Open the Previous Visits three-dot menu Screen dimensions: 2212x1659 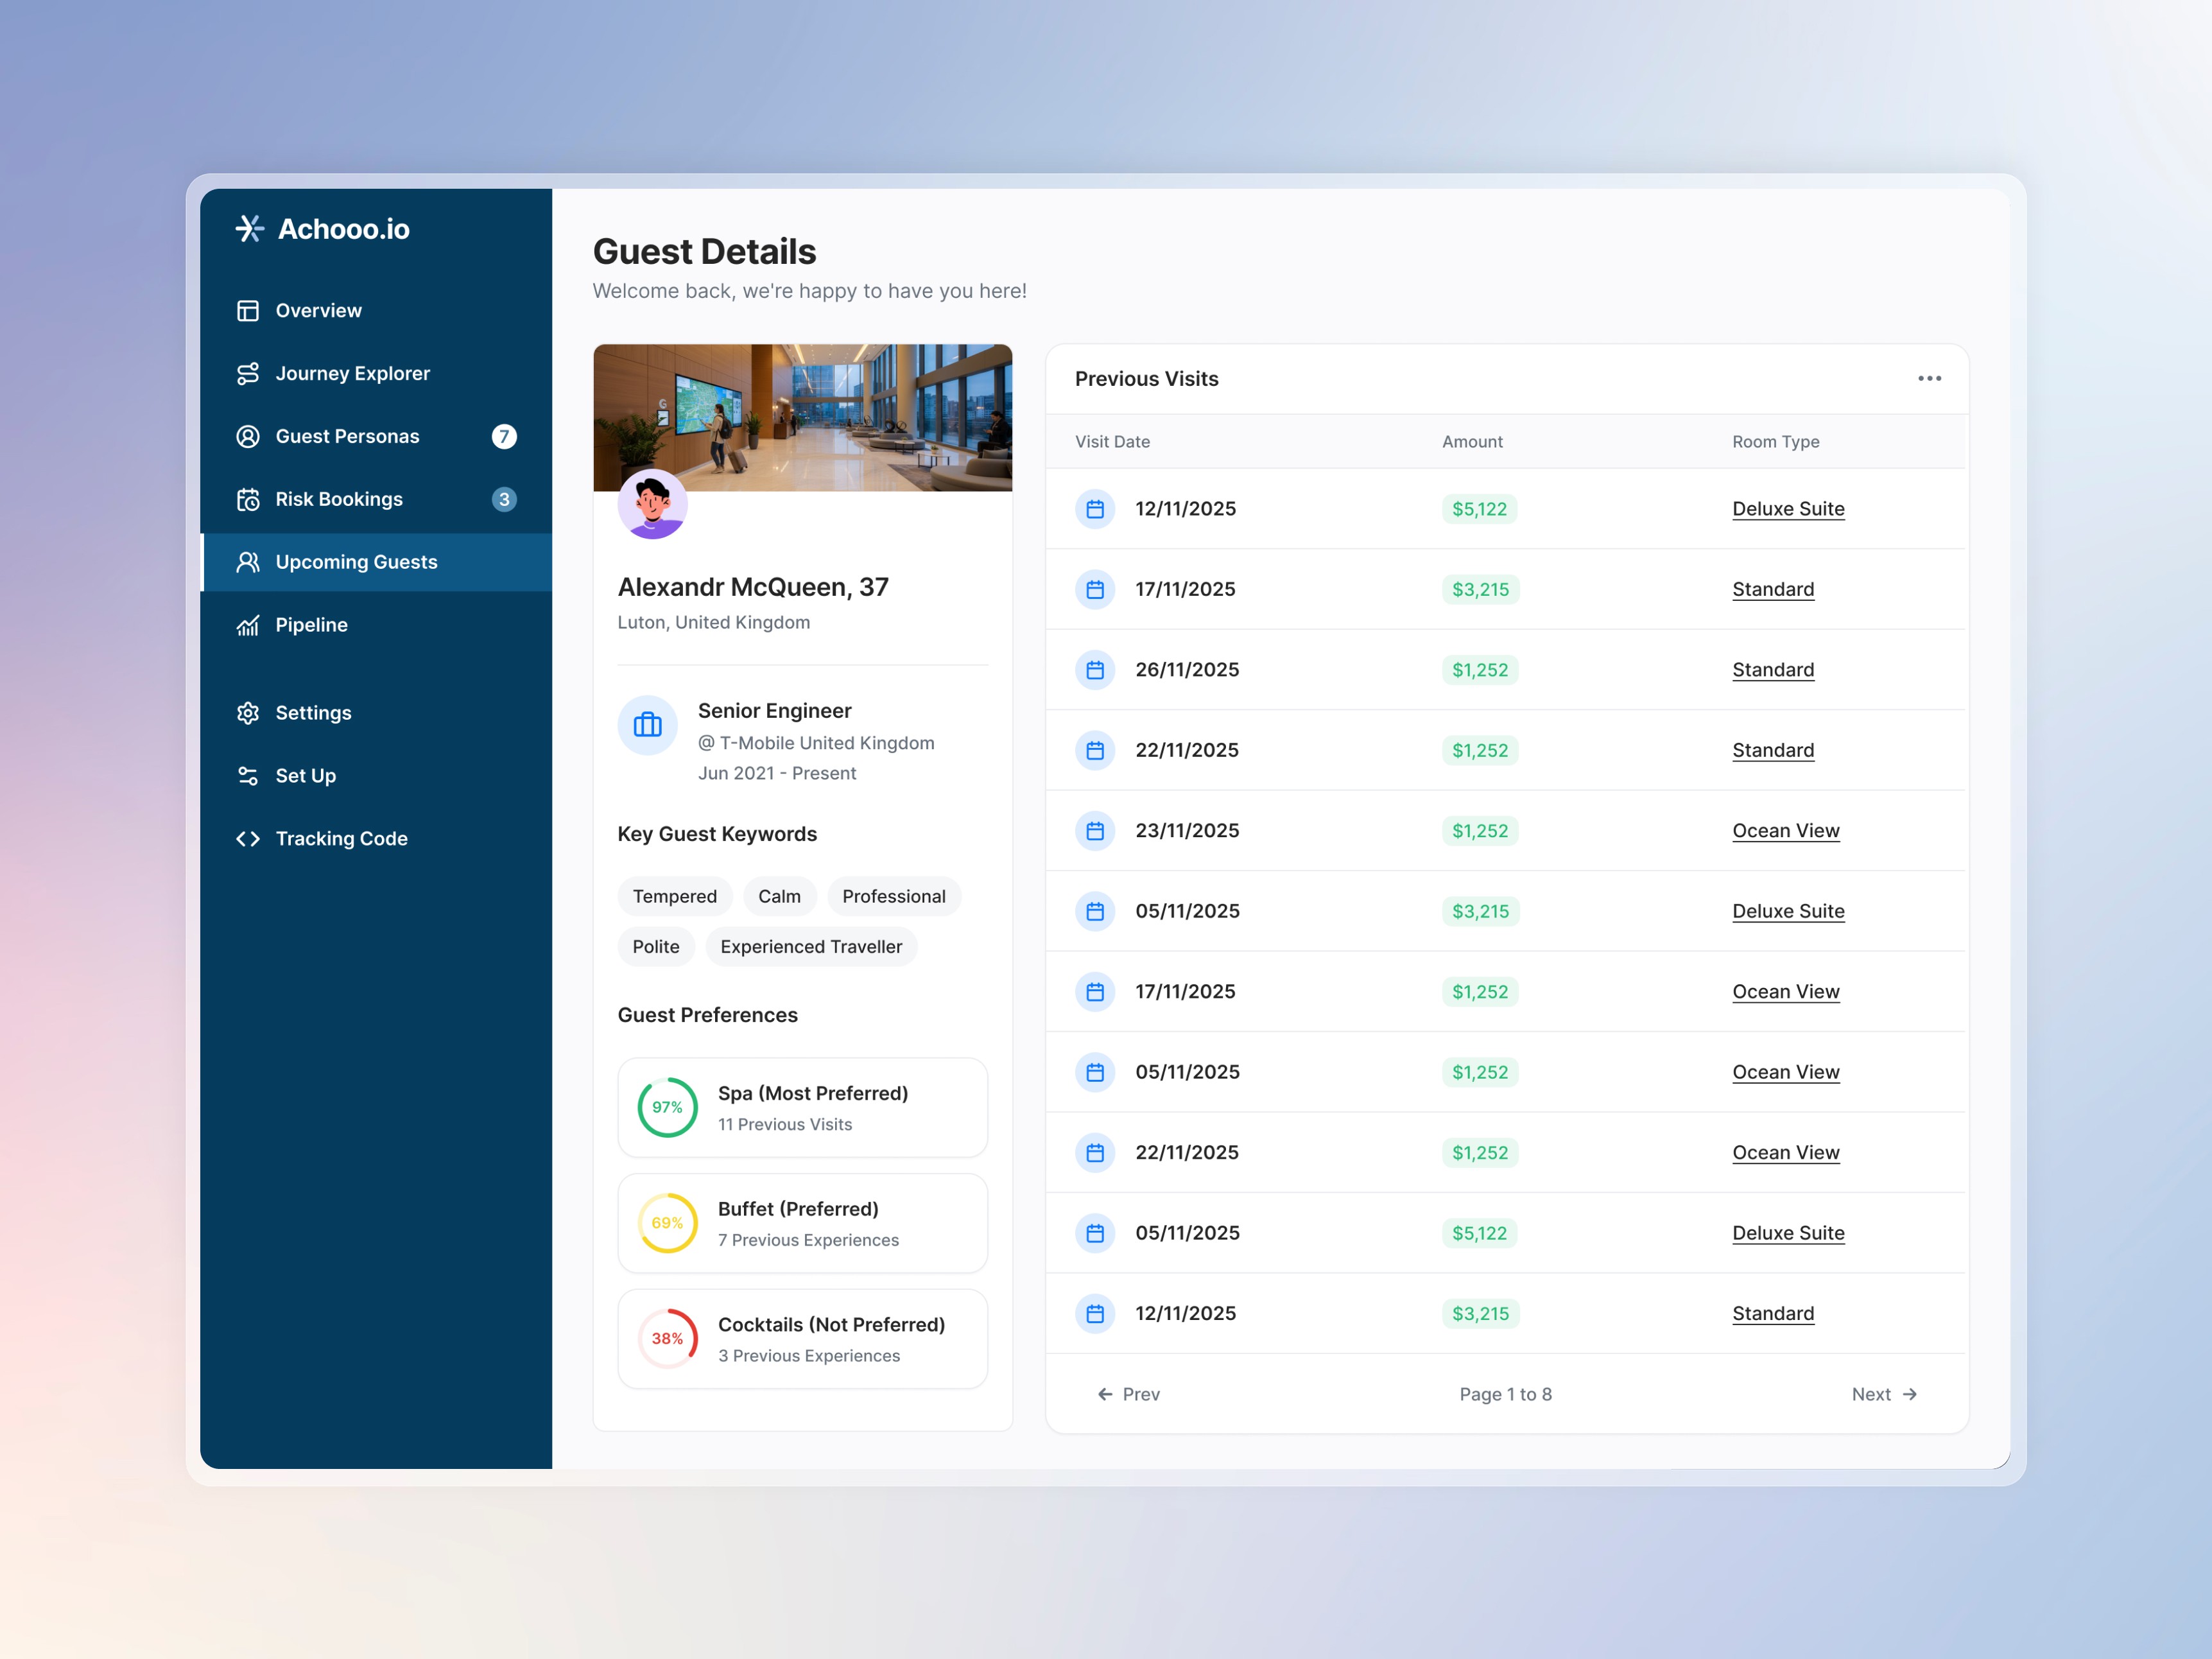pyautogui.click(x=1929, y=379)
